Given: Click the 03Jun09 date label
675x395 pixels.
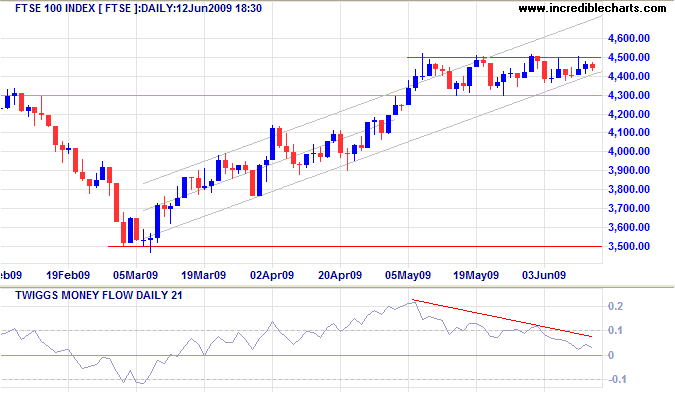Looking at the screenshot, I should 544,275.
